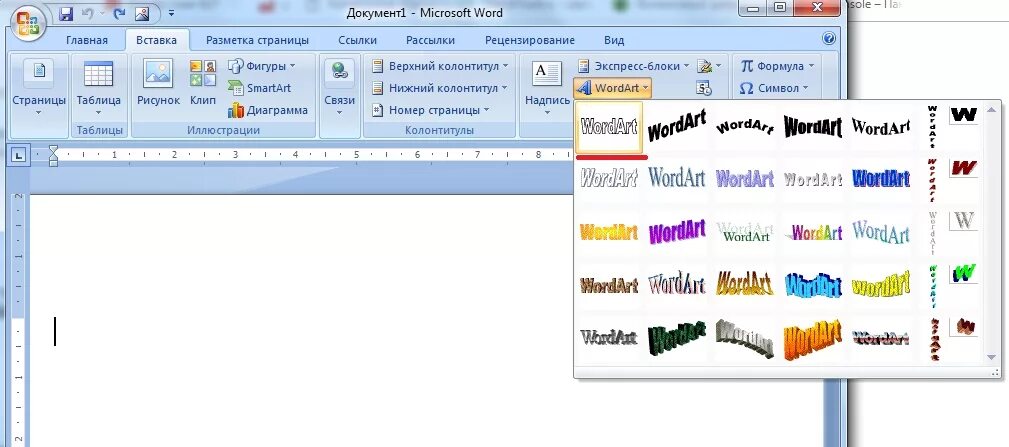Expand the Страницы dropdown
Image resolution: width=1009 pixels, height=447 pixels.
pos(39,87)
